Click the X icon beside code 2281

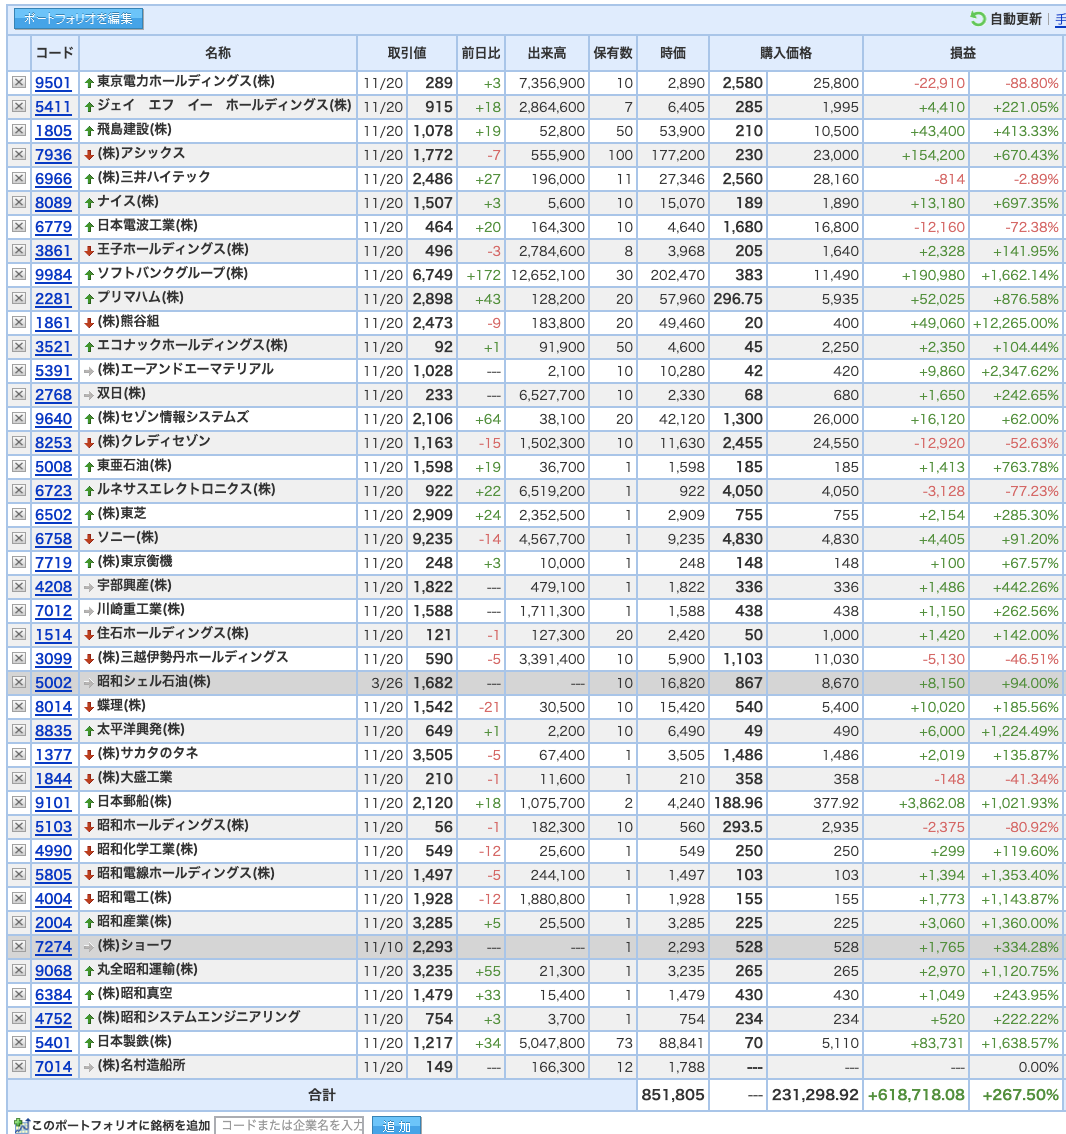pos(19,299)
